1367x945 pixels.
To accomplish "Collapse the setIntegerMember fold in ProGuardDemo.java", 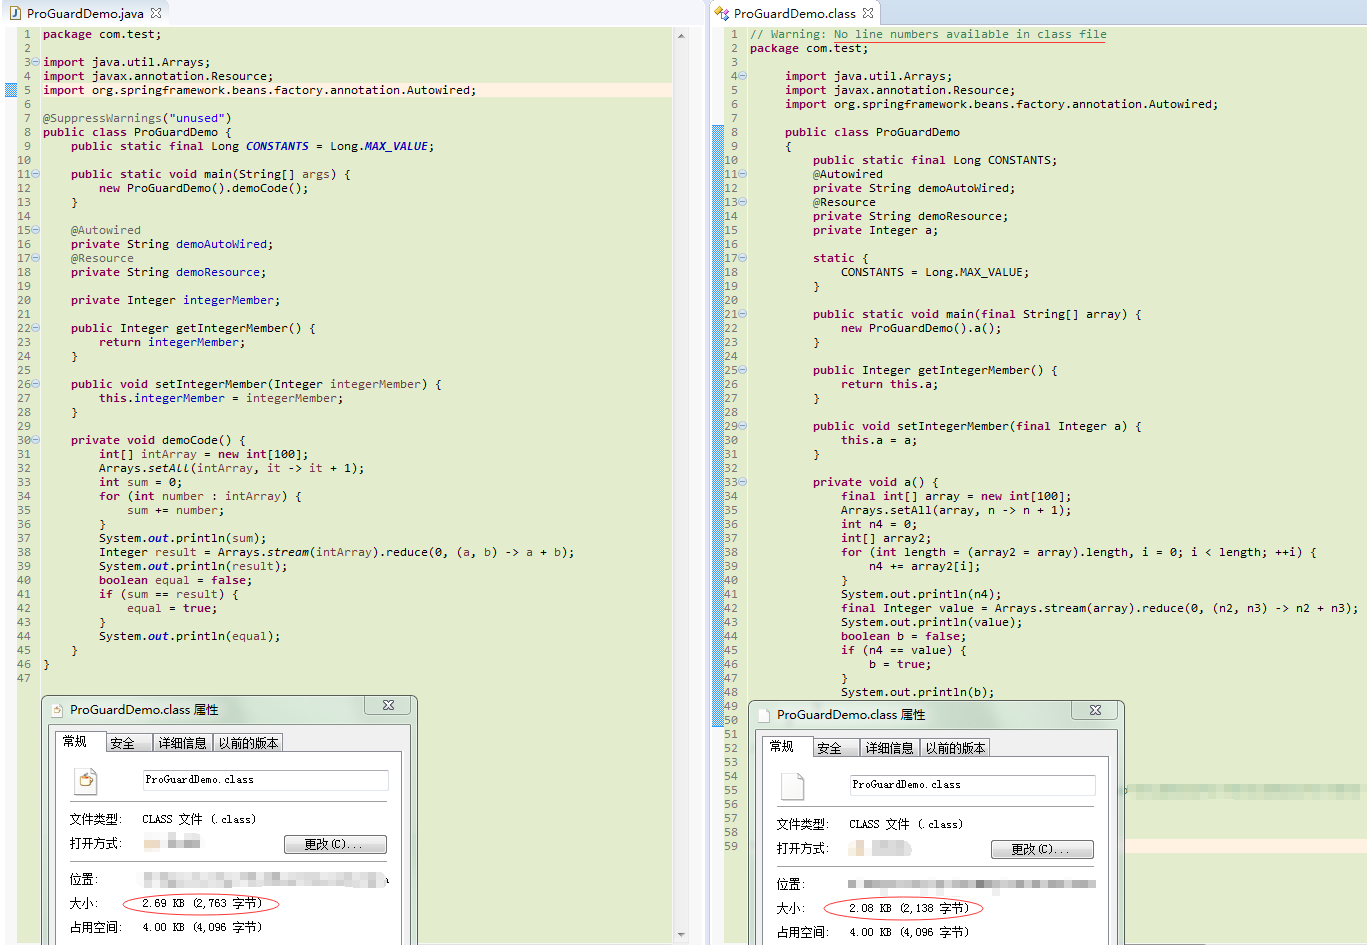I will (37, 384).
